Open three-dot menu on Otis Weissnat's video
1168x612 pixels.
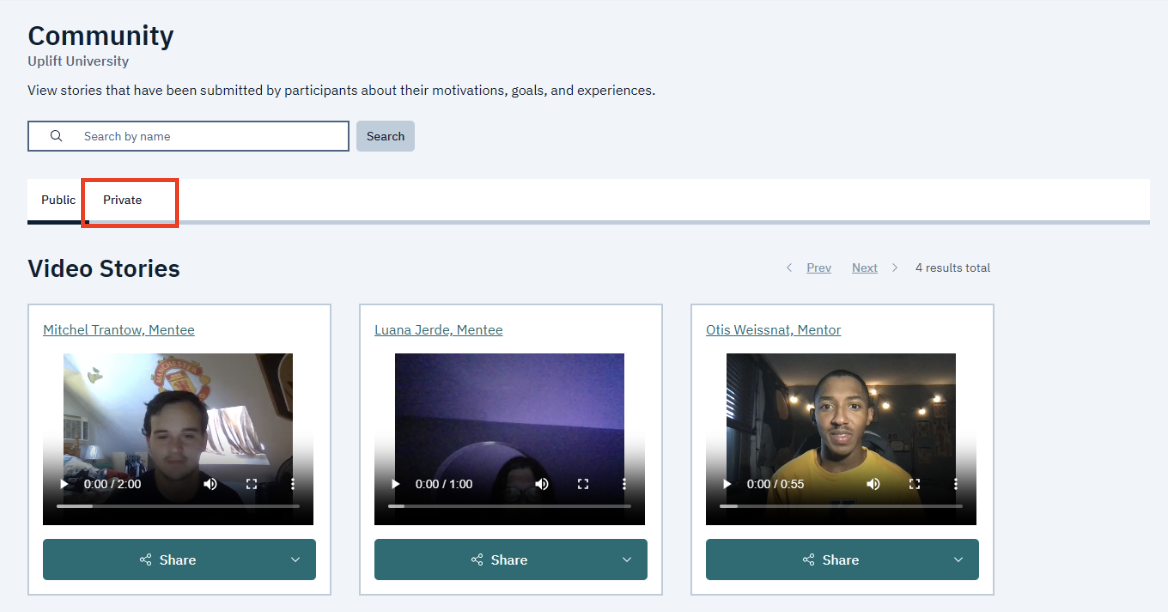(x=955, y=484)
